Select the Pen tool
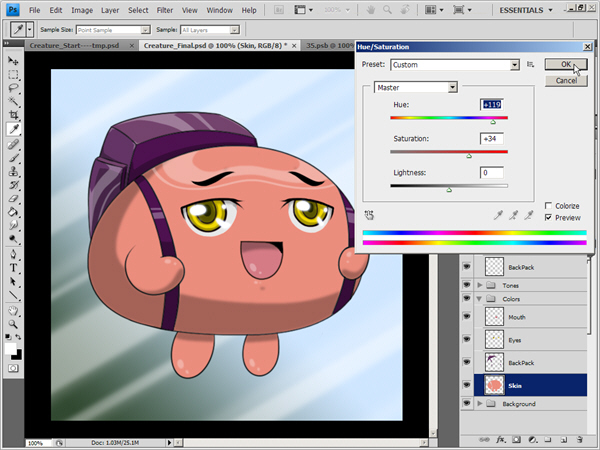Screen dimensions: 600x450 pyautogui.click(x=13, y=254)
